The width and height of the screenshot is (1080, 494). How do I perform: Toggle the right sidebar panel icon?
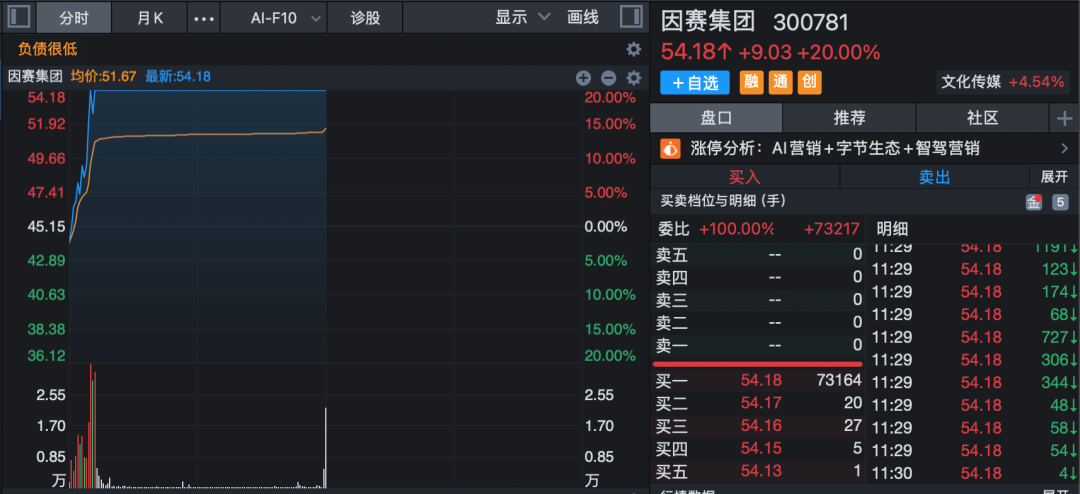pyautogui.click(x=630, y=17)
